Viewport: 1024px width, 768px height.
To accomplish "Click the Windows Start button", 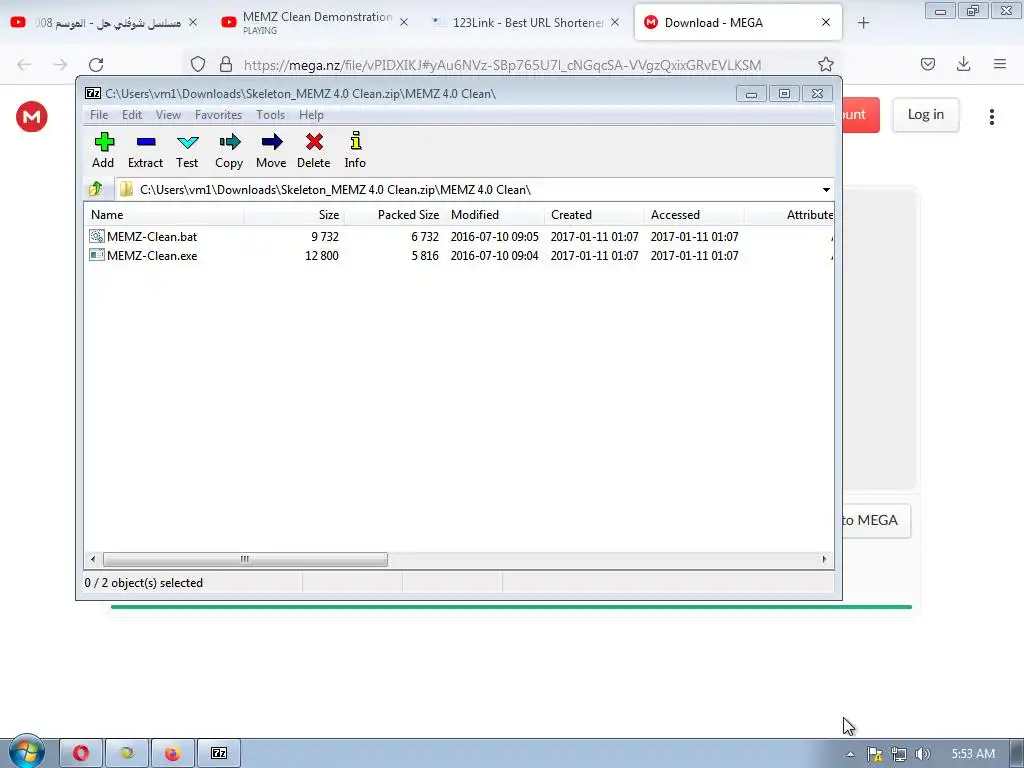I will [x=26, y=752].
